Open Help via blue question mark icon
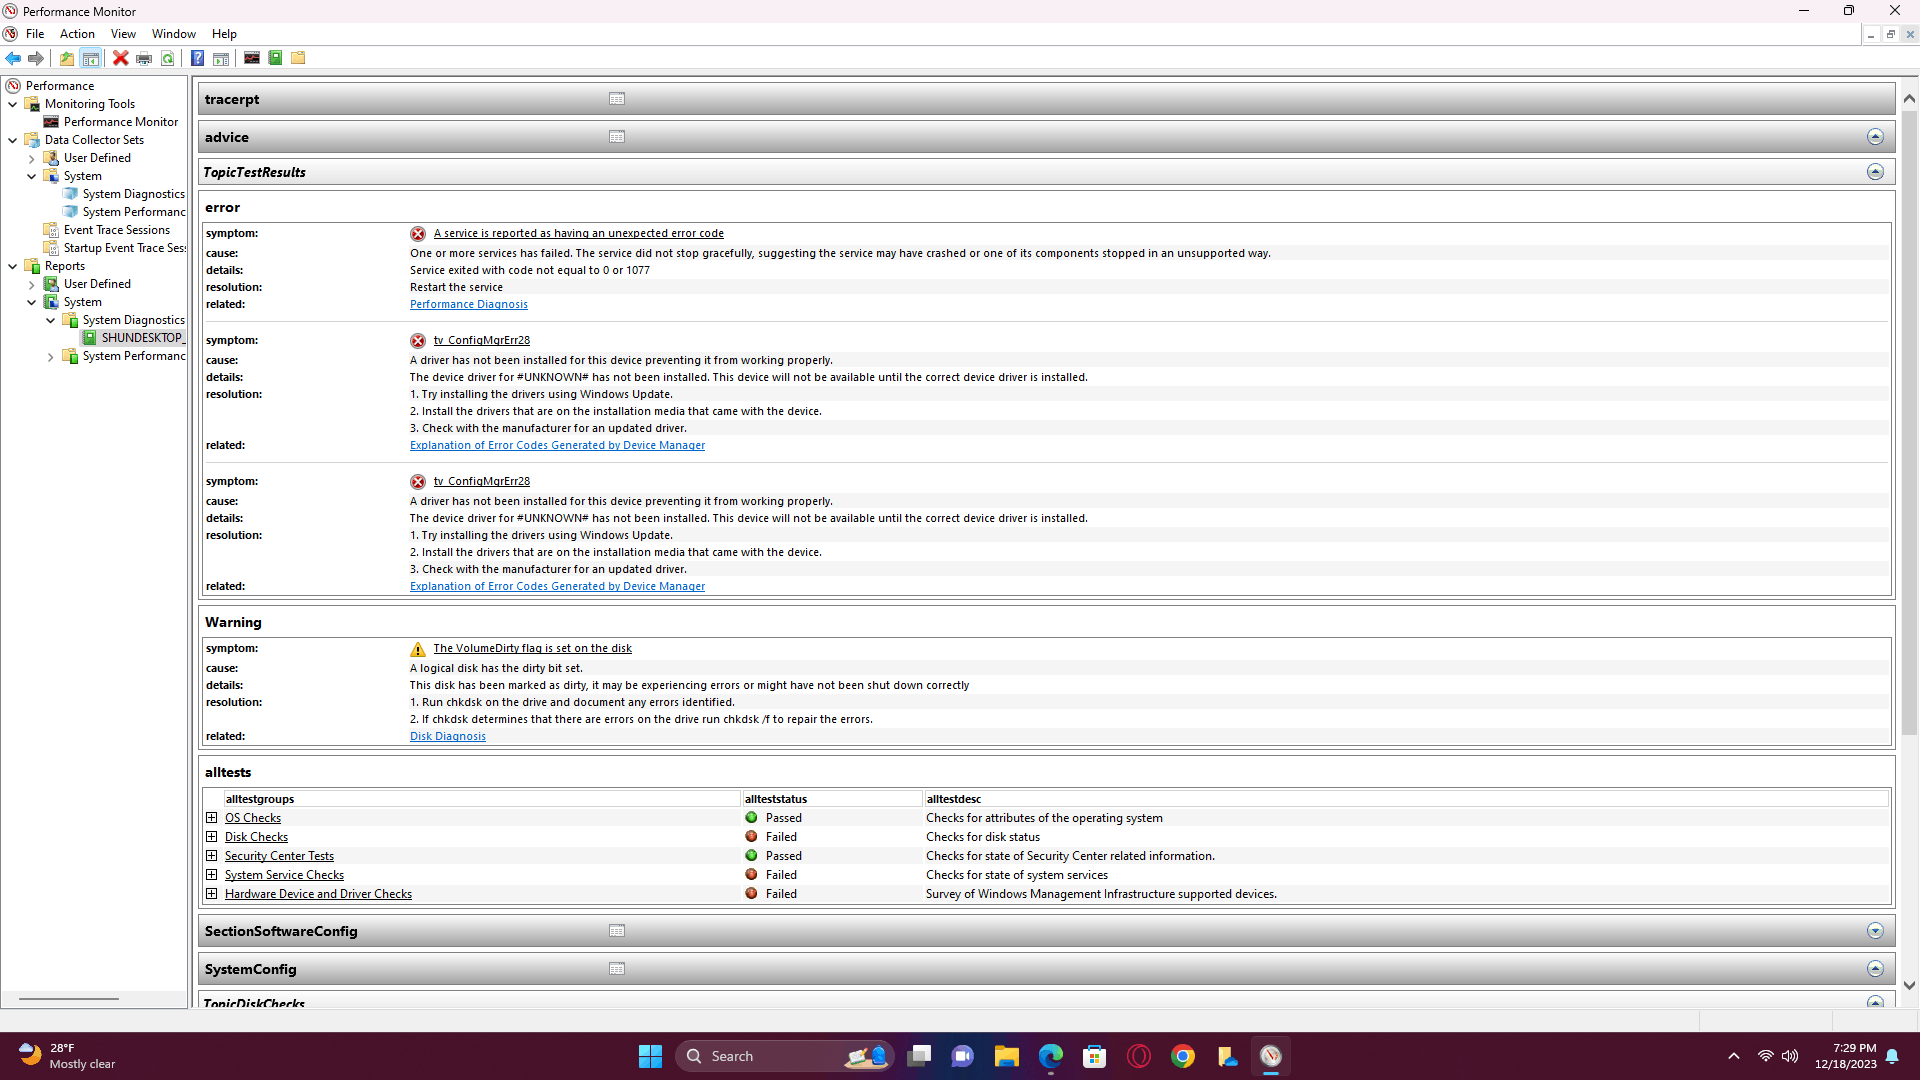This screenshot has height=1080, width=1920. [x=197, y=58]
